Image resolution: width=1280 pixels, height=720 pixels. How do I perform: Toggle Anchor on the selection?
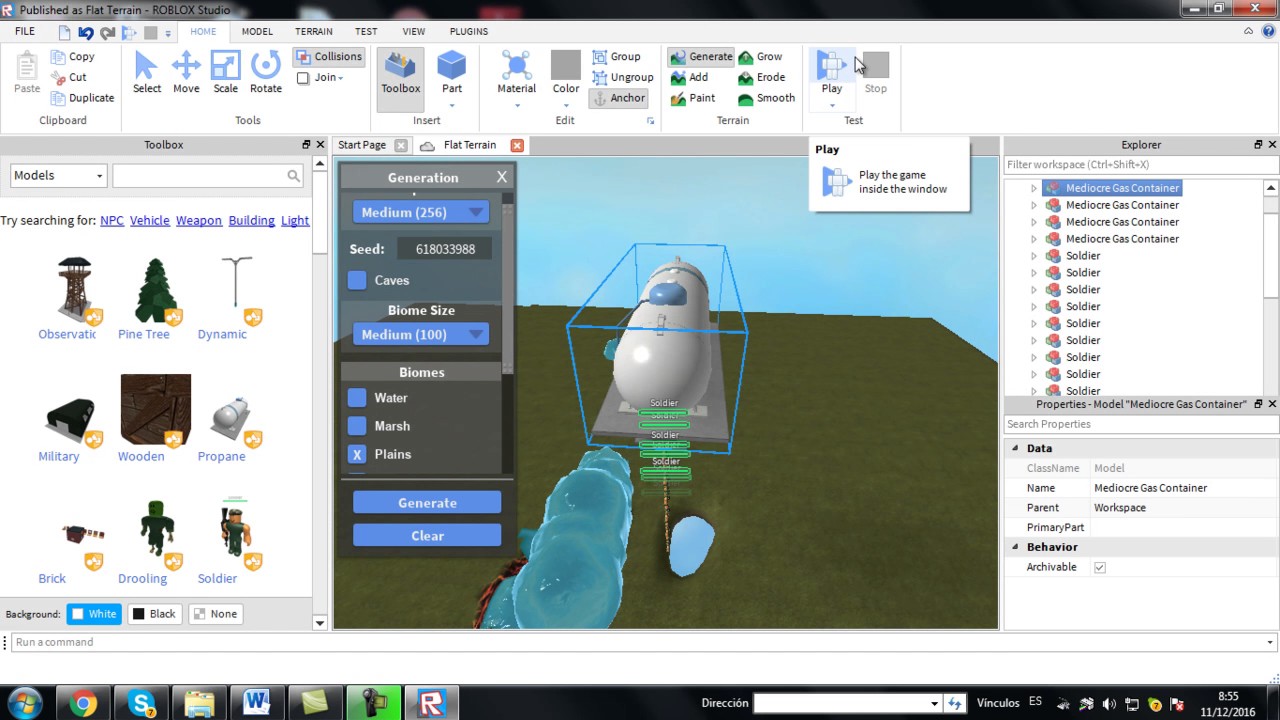coord(618,98)
